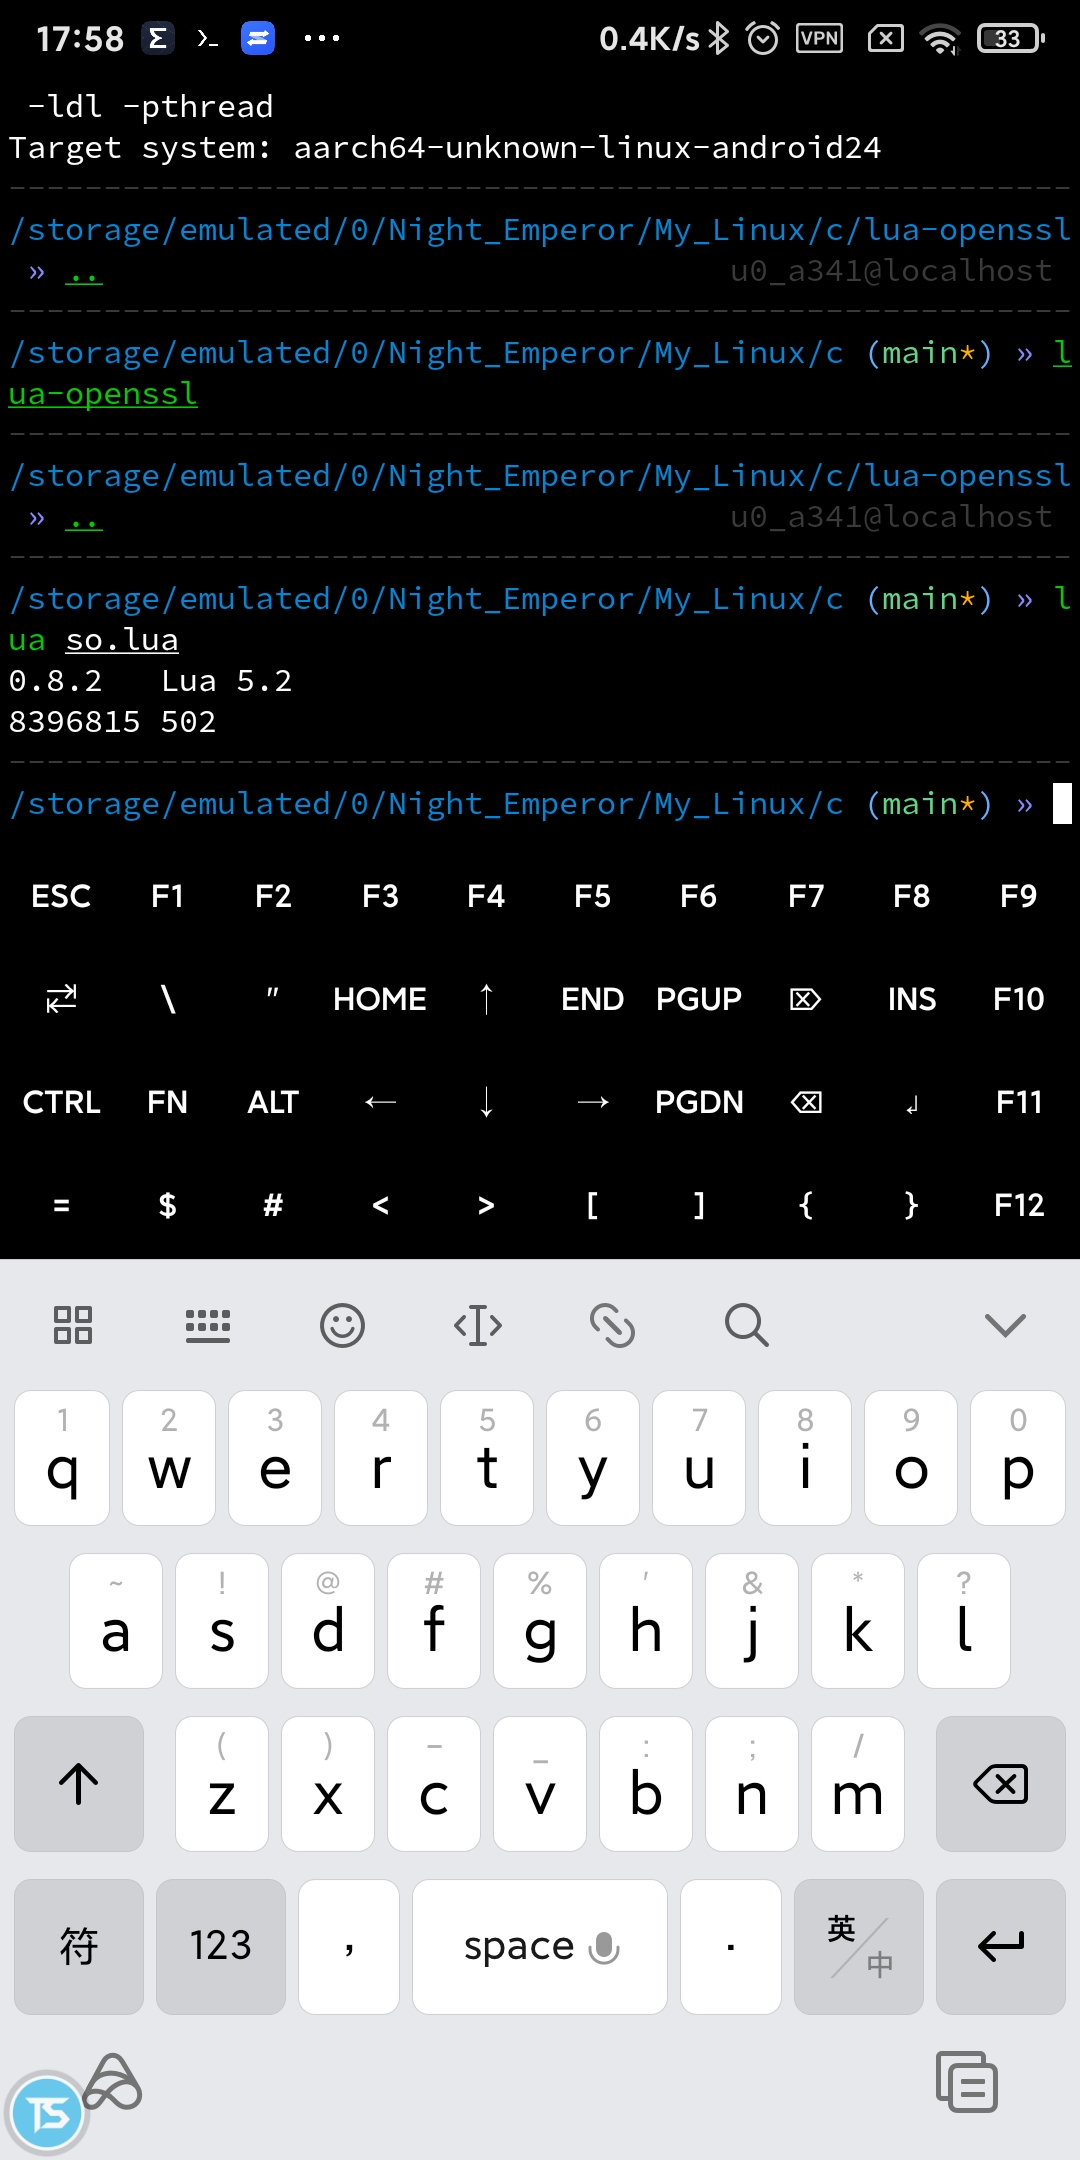Image resolution: width=1080 pixels, height=2160 pixels.
Task: Switch to the symbols 符 keyboard
Action: (x=79, y=1946)
